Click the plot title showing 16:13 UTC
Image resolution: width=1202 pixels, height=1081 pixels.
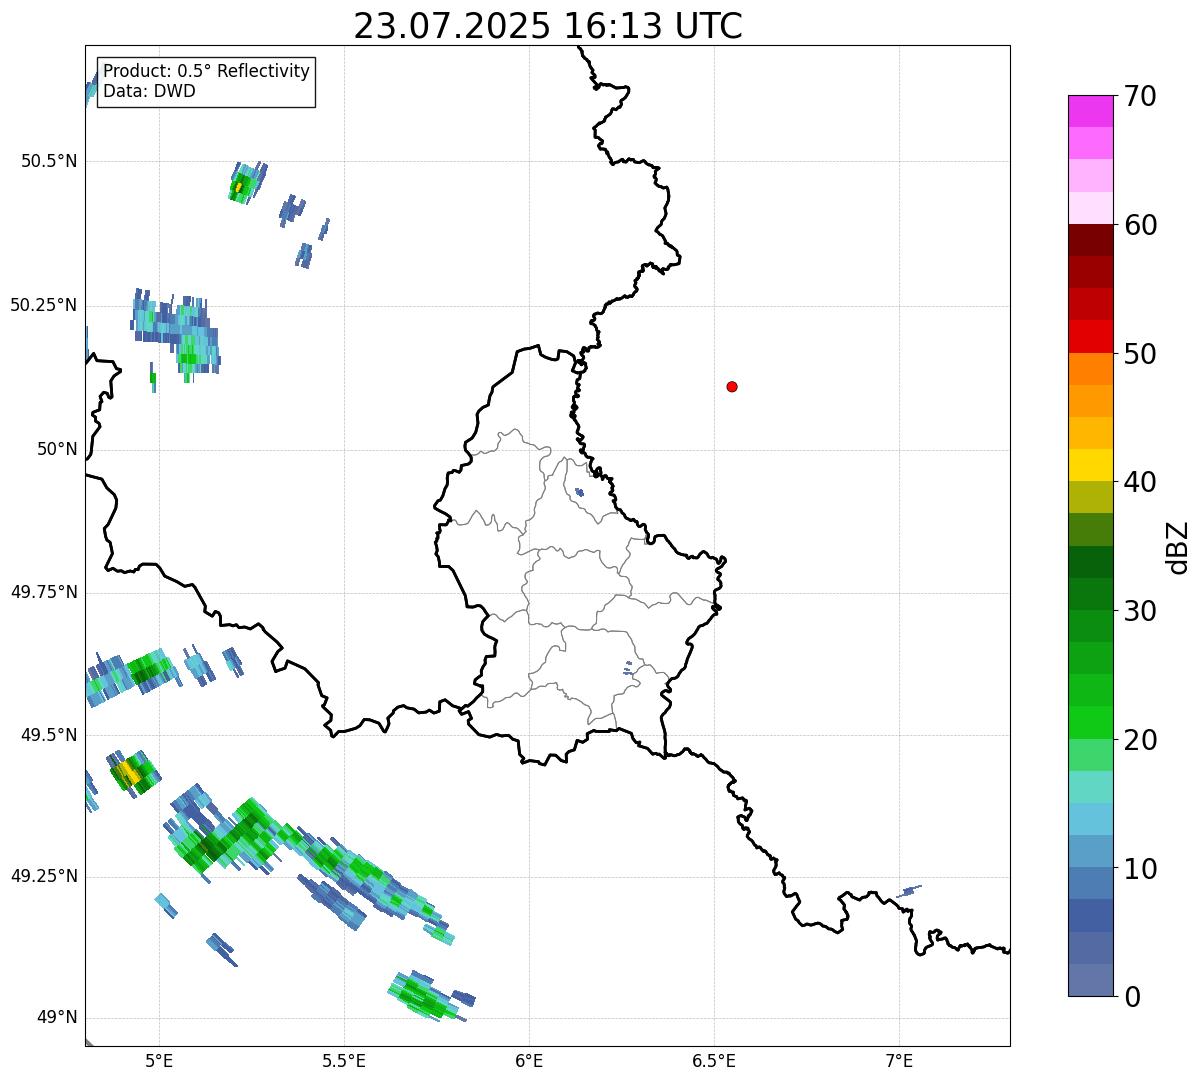click(548, 26)
